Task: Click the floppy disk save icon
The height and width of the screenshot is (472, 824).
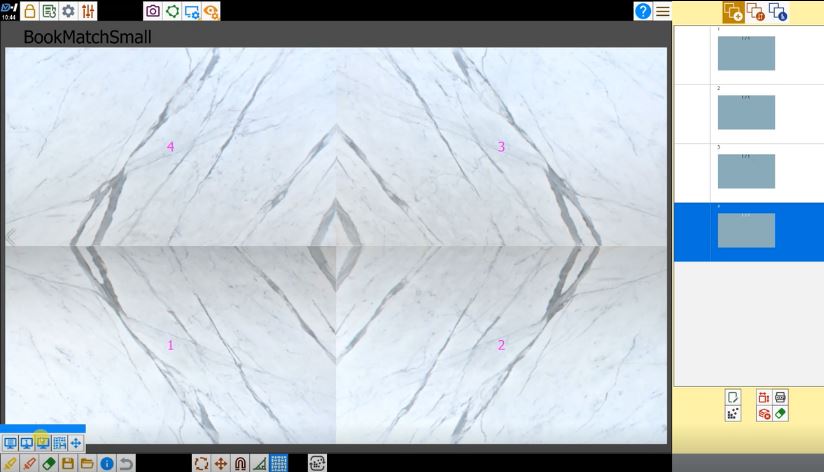Action: (x=68, y=463)
